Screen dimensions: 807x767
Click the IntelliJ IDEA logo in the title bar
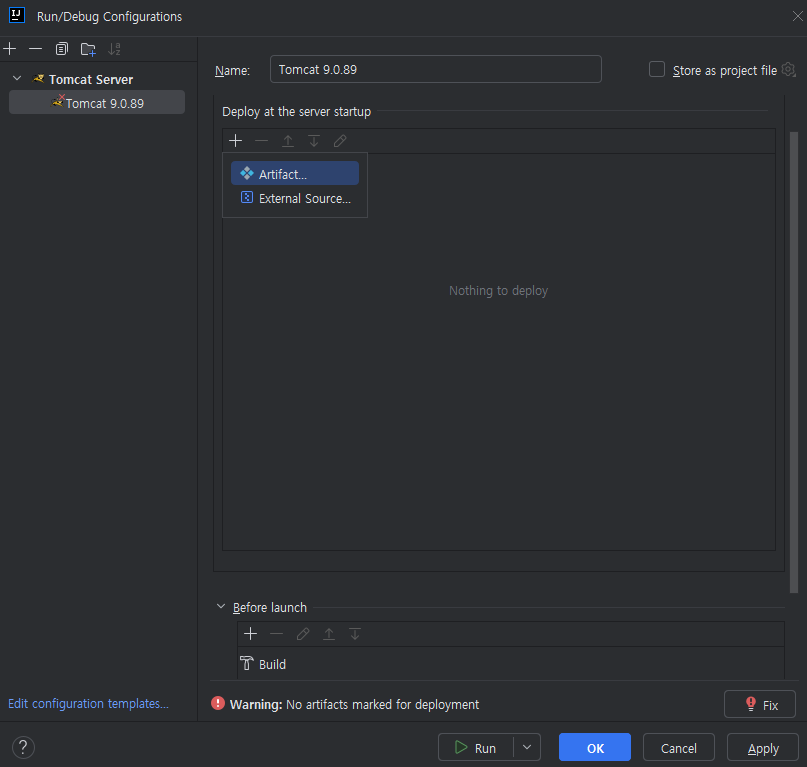tap(17, 15)
